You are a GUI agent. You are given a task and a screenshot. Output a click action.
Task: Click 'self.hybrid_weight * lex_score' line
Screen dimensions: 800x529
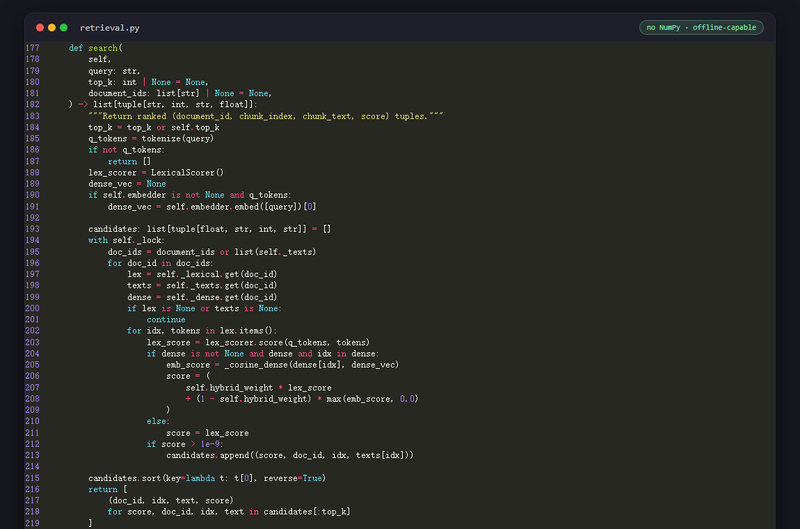click(x=258, y=388)
